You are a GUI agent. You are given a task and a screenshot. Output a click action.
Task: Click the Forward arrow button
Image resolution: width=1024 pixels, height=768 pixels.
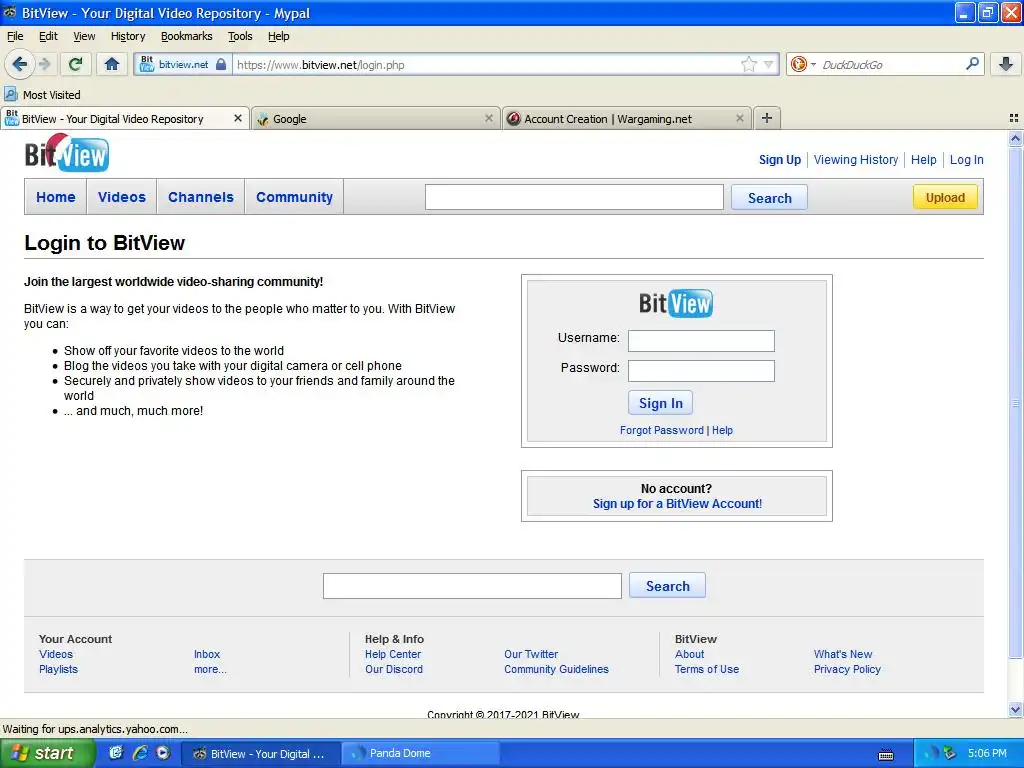click(44, 64)
